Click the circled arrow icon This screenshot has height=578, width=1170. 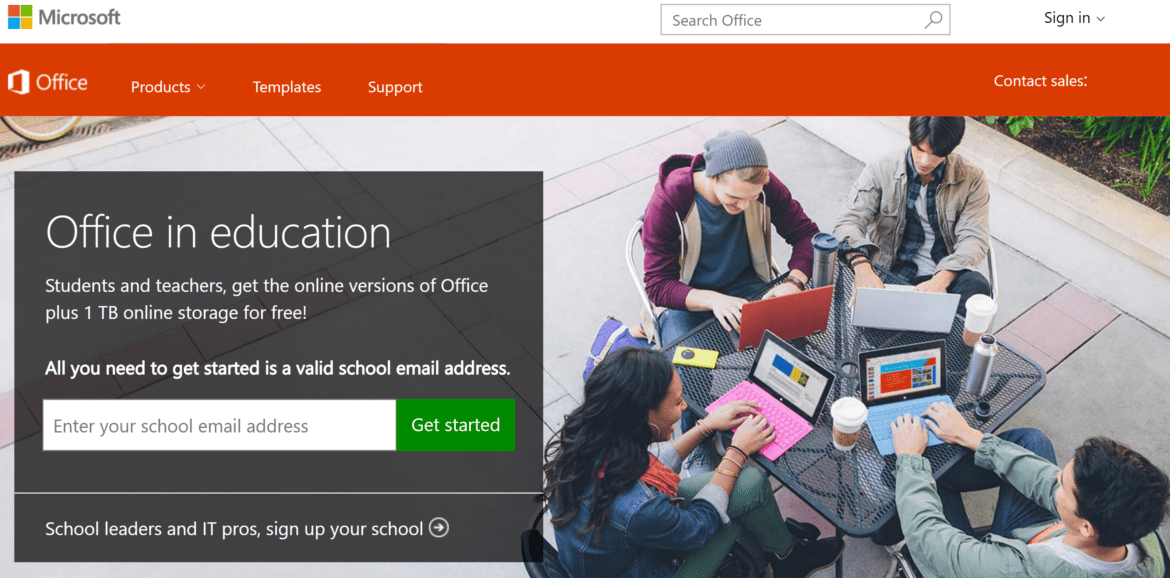[439, 527]
